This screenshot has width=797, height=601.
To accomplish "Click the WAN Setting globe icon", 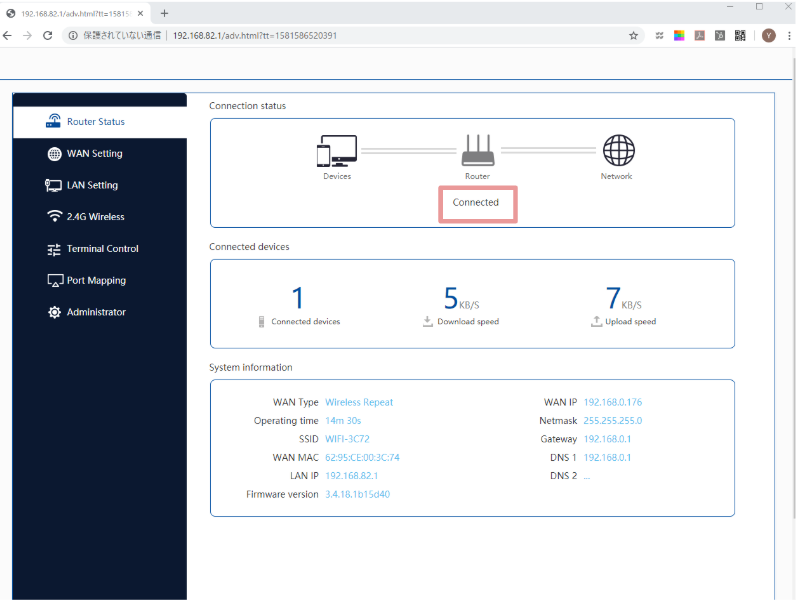I will (54, 154).
